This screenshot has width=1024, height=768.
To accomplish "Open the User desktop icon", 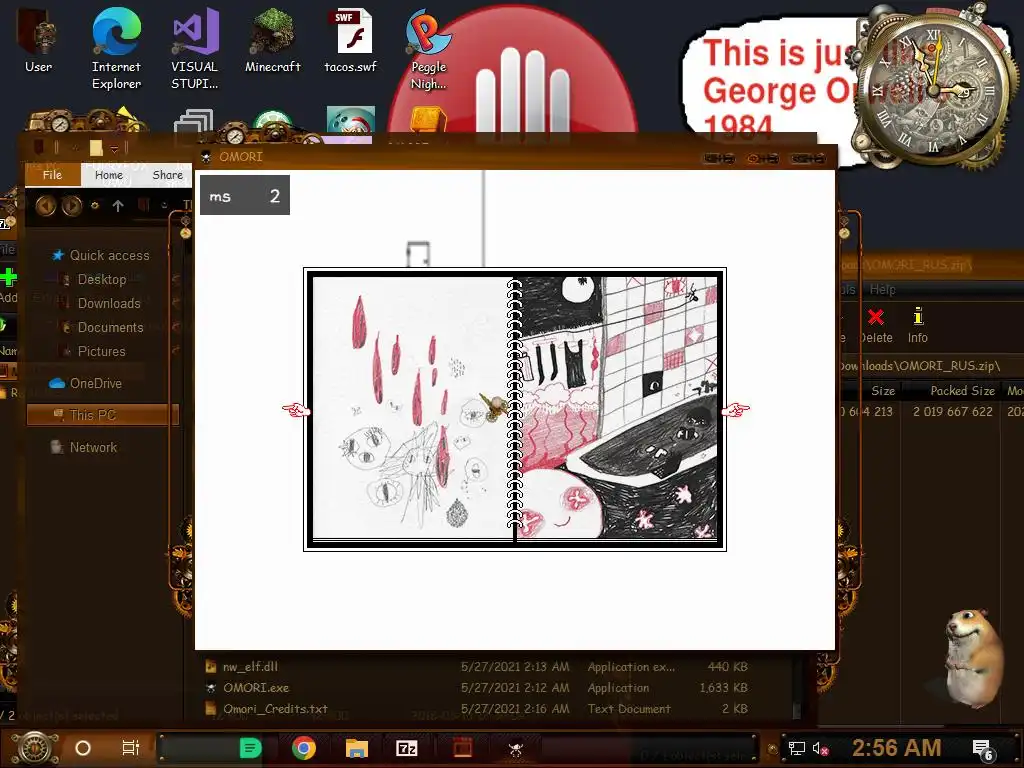I will click(x=39, y=40).
